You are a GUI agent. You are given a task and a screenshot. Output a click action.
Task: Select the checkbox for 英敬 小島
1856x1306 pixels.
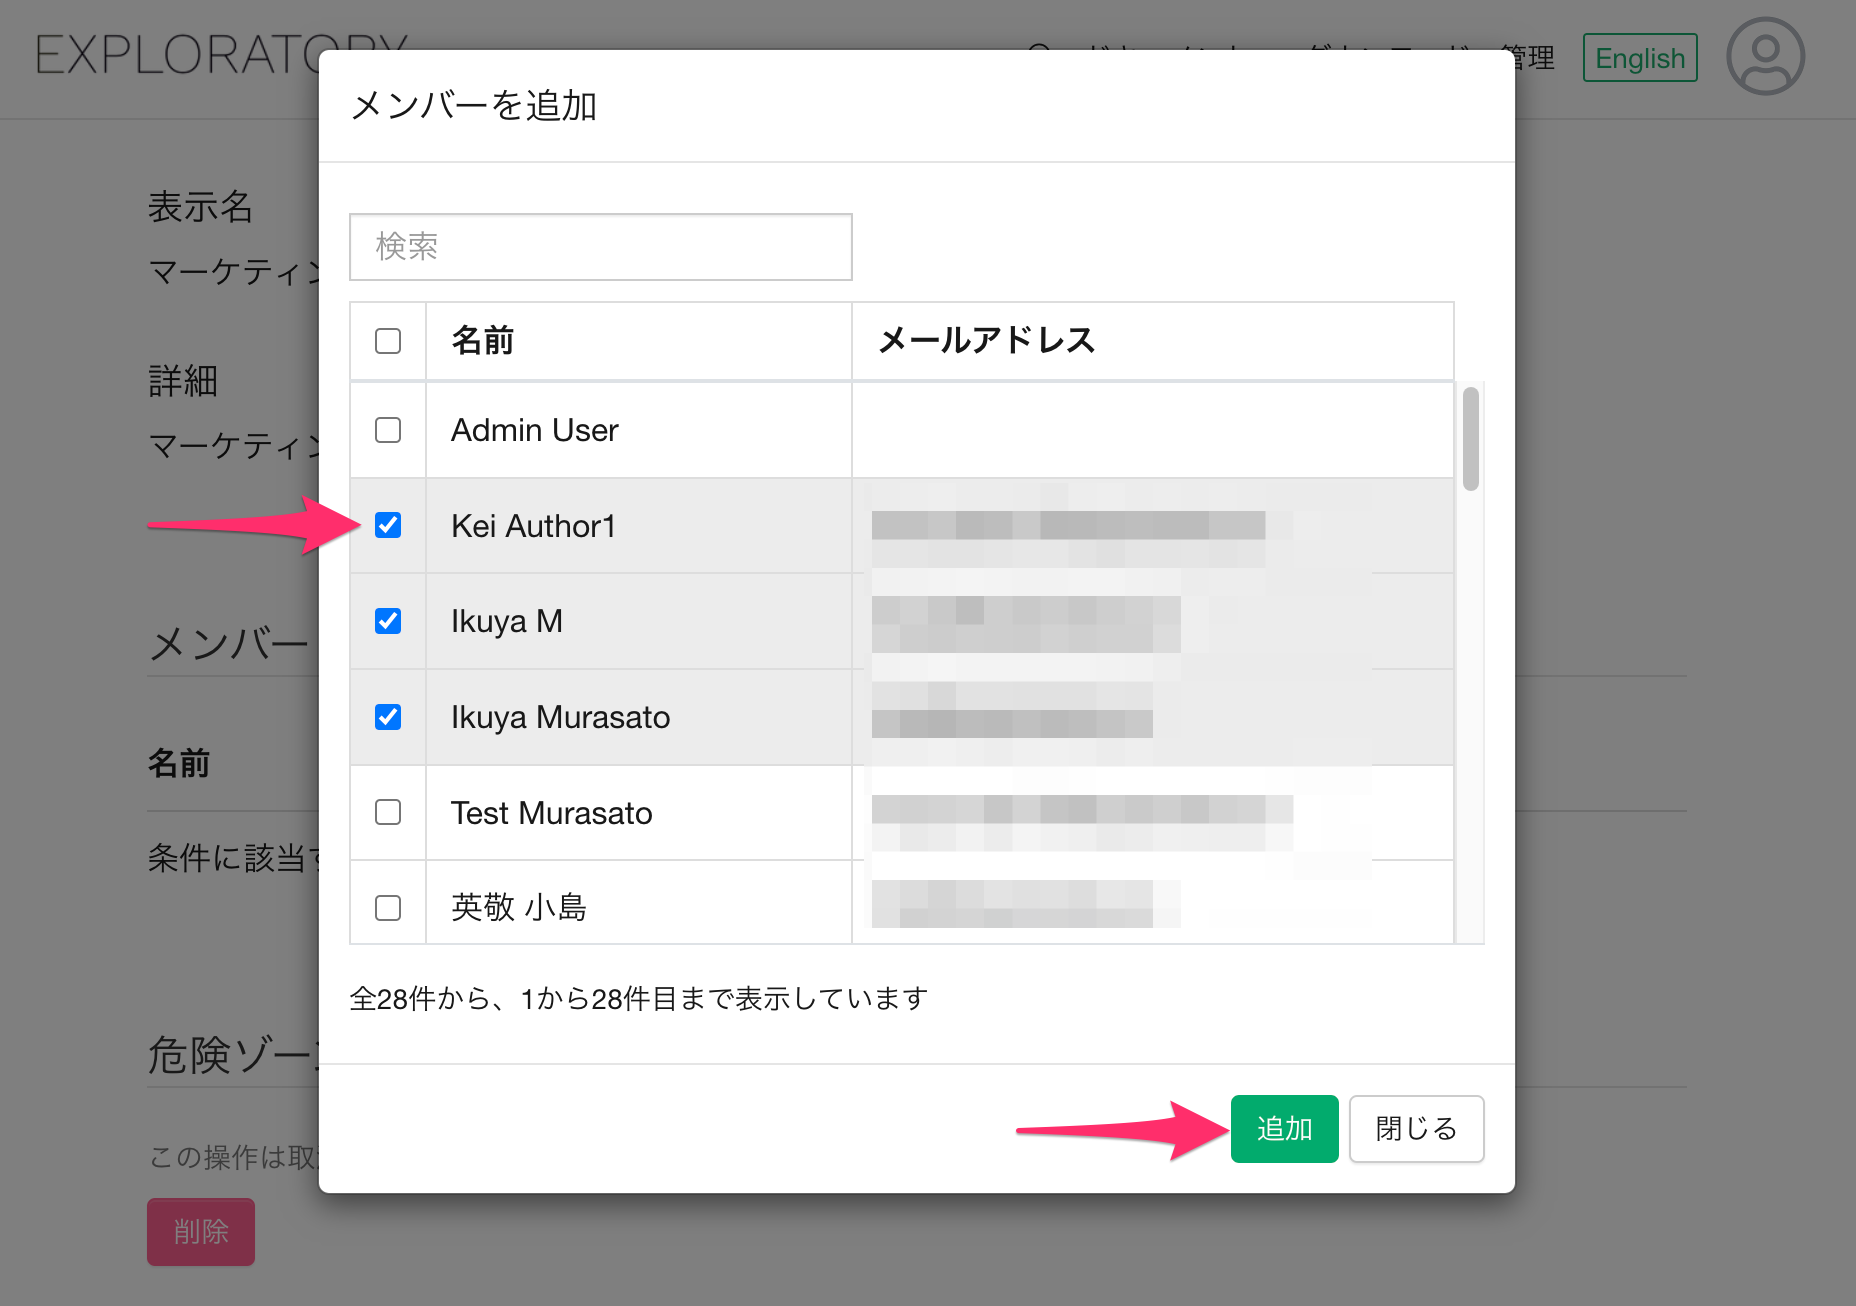388,907
